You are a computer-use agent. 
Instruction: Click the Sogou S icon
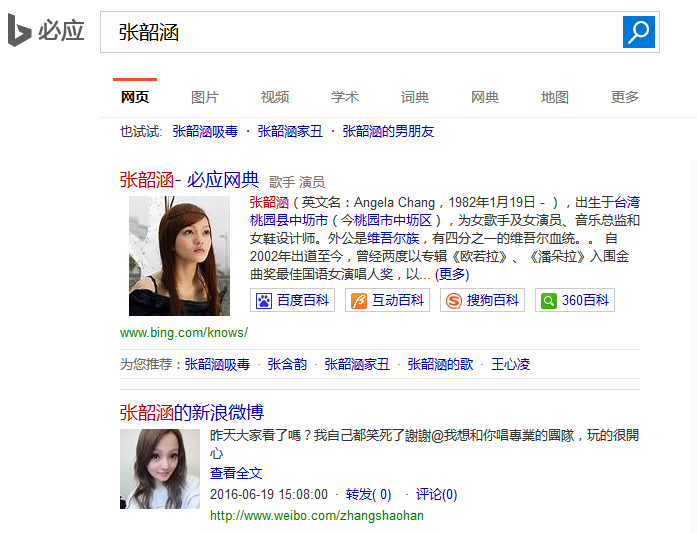point(454,301)
